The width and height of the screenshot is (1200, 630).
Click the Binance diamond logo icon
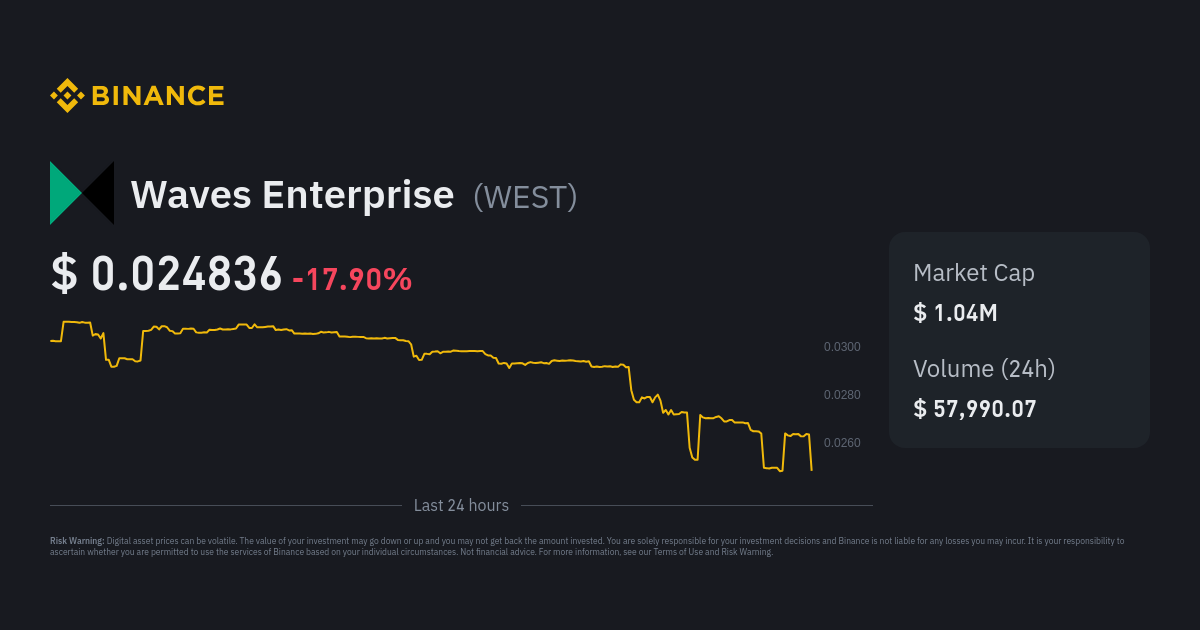67,96
